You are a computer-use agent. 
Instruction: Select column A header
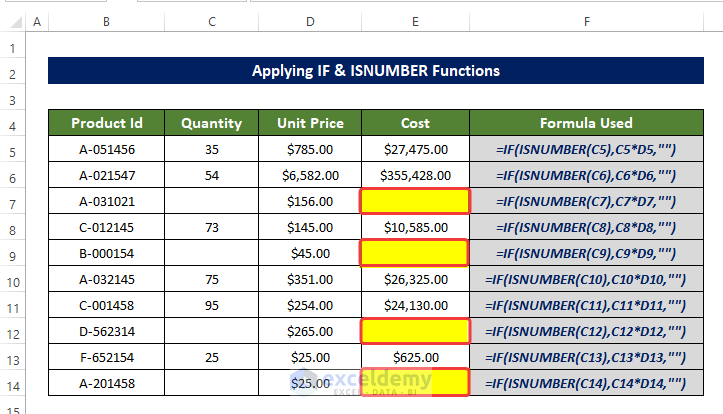coord(37,22)
